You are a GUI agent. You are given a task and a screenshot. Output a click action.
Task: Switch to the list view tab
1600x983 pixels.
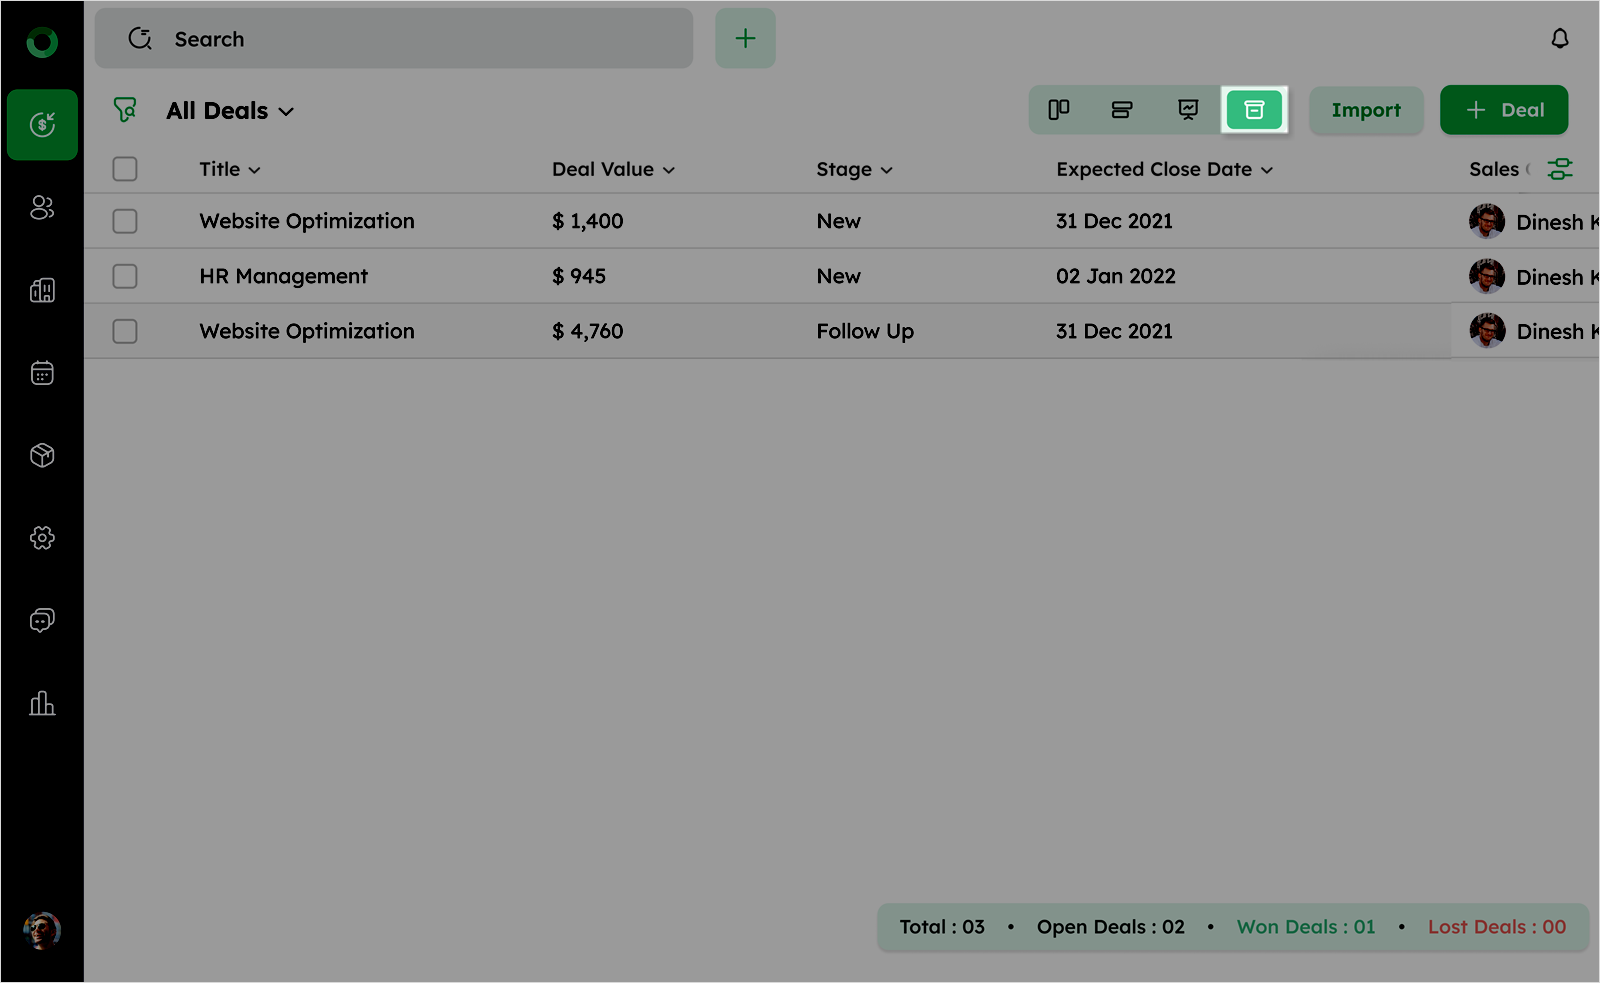tap(1122, 110)
